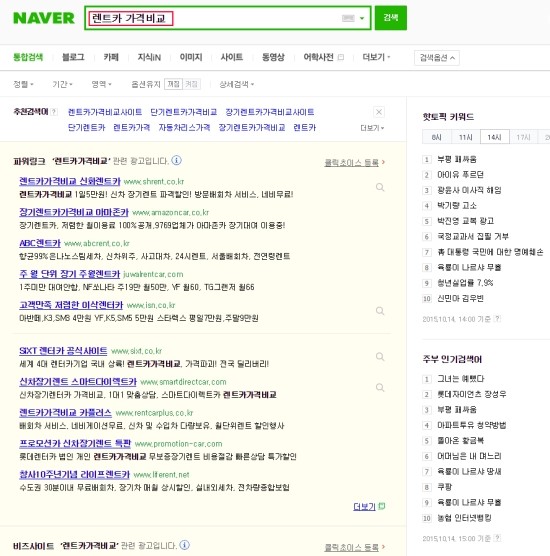Click magnifier icon beside 이삭렌터카 result
The image size is (550, 556).
(380, 311)
